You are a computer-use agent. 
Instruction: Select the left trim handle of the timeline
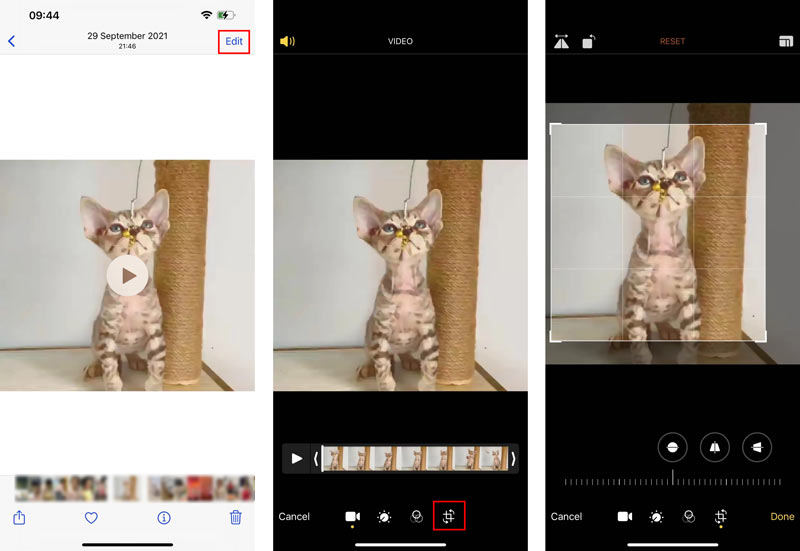tap(316, 459)
